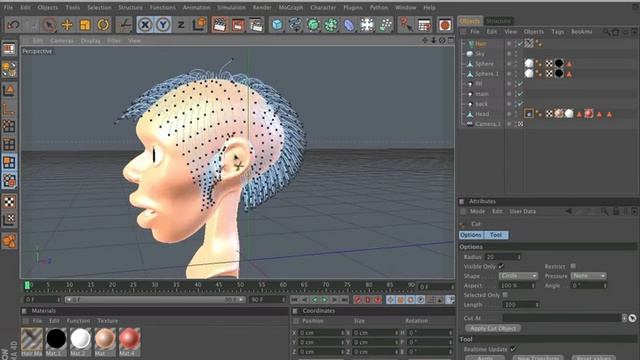Switch to the Structure tab
The image size is (640, 360).
(x=499, y=21)
